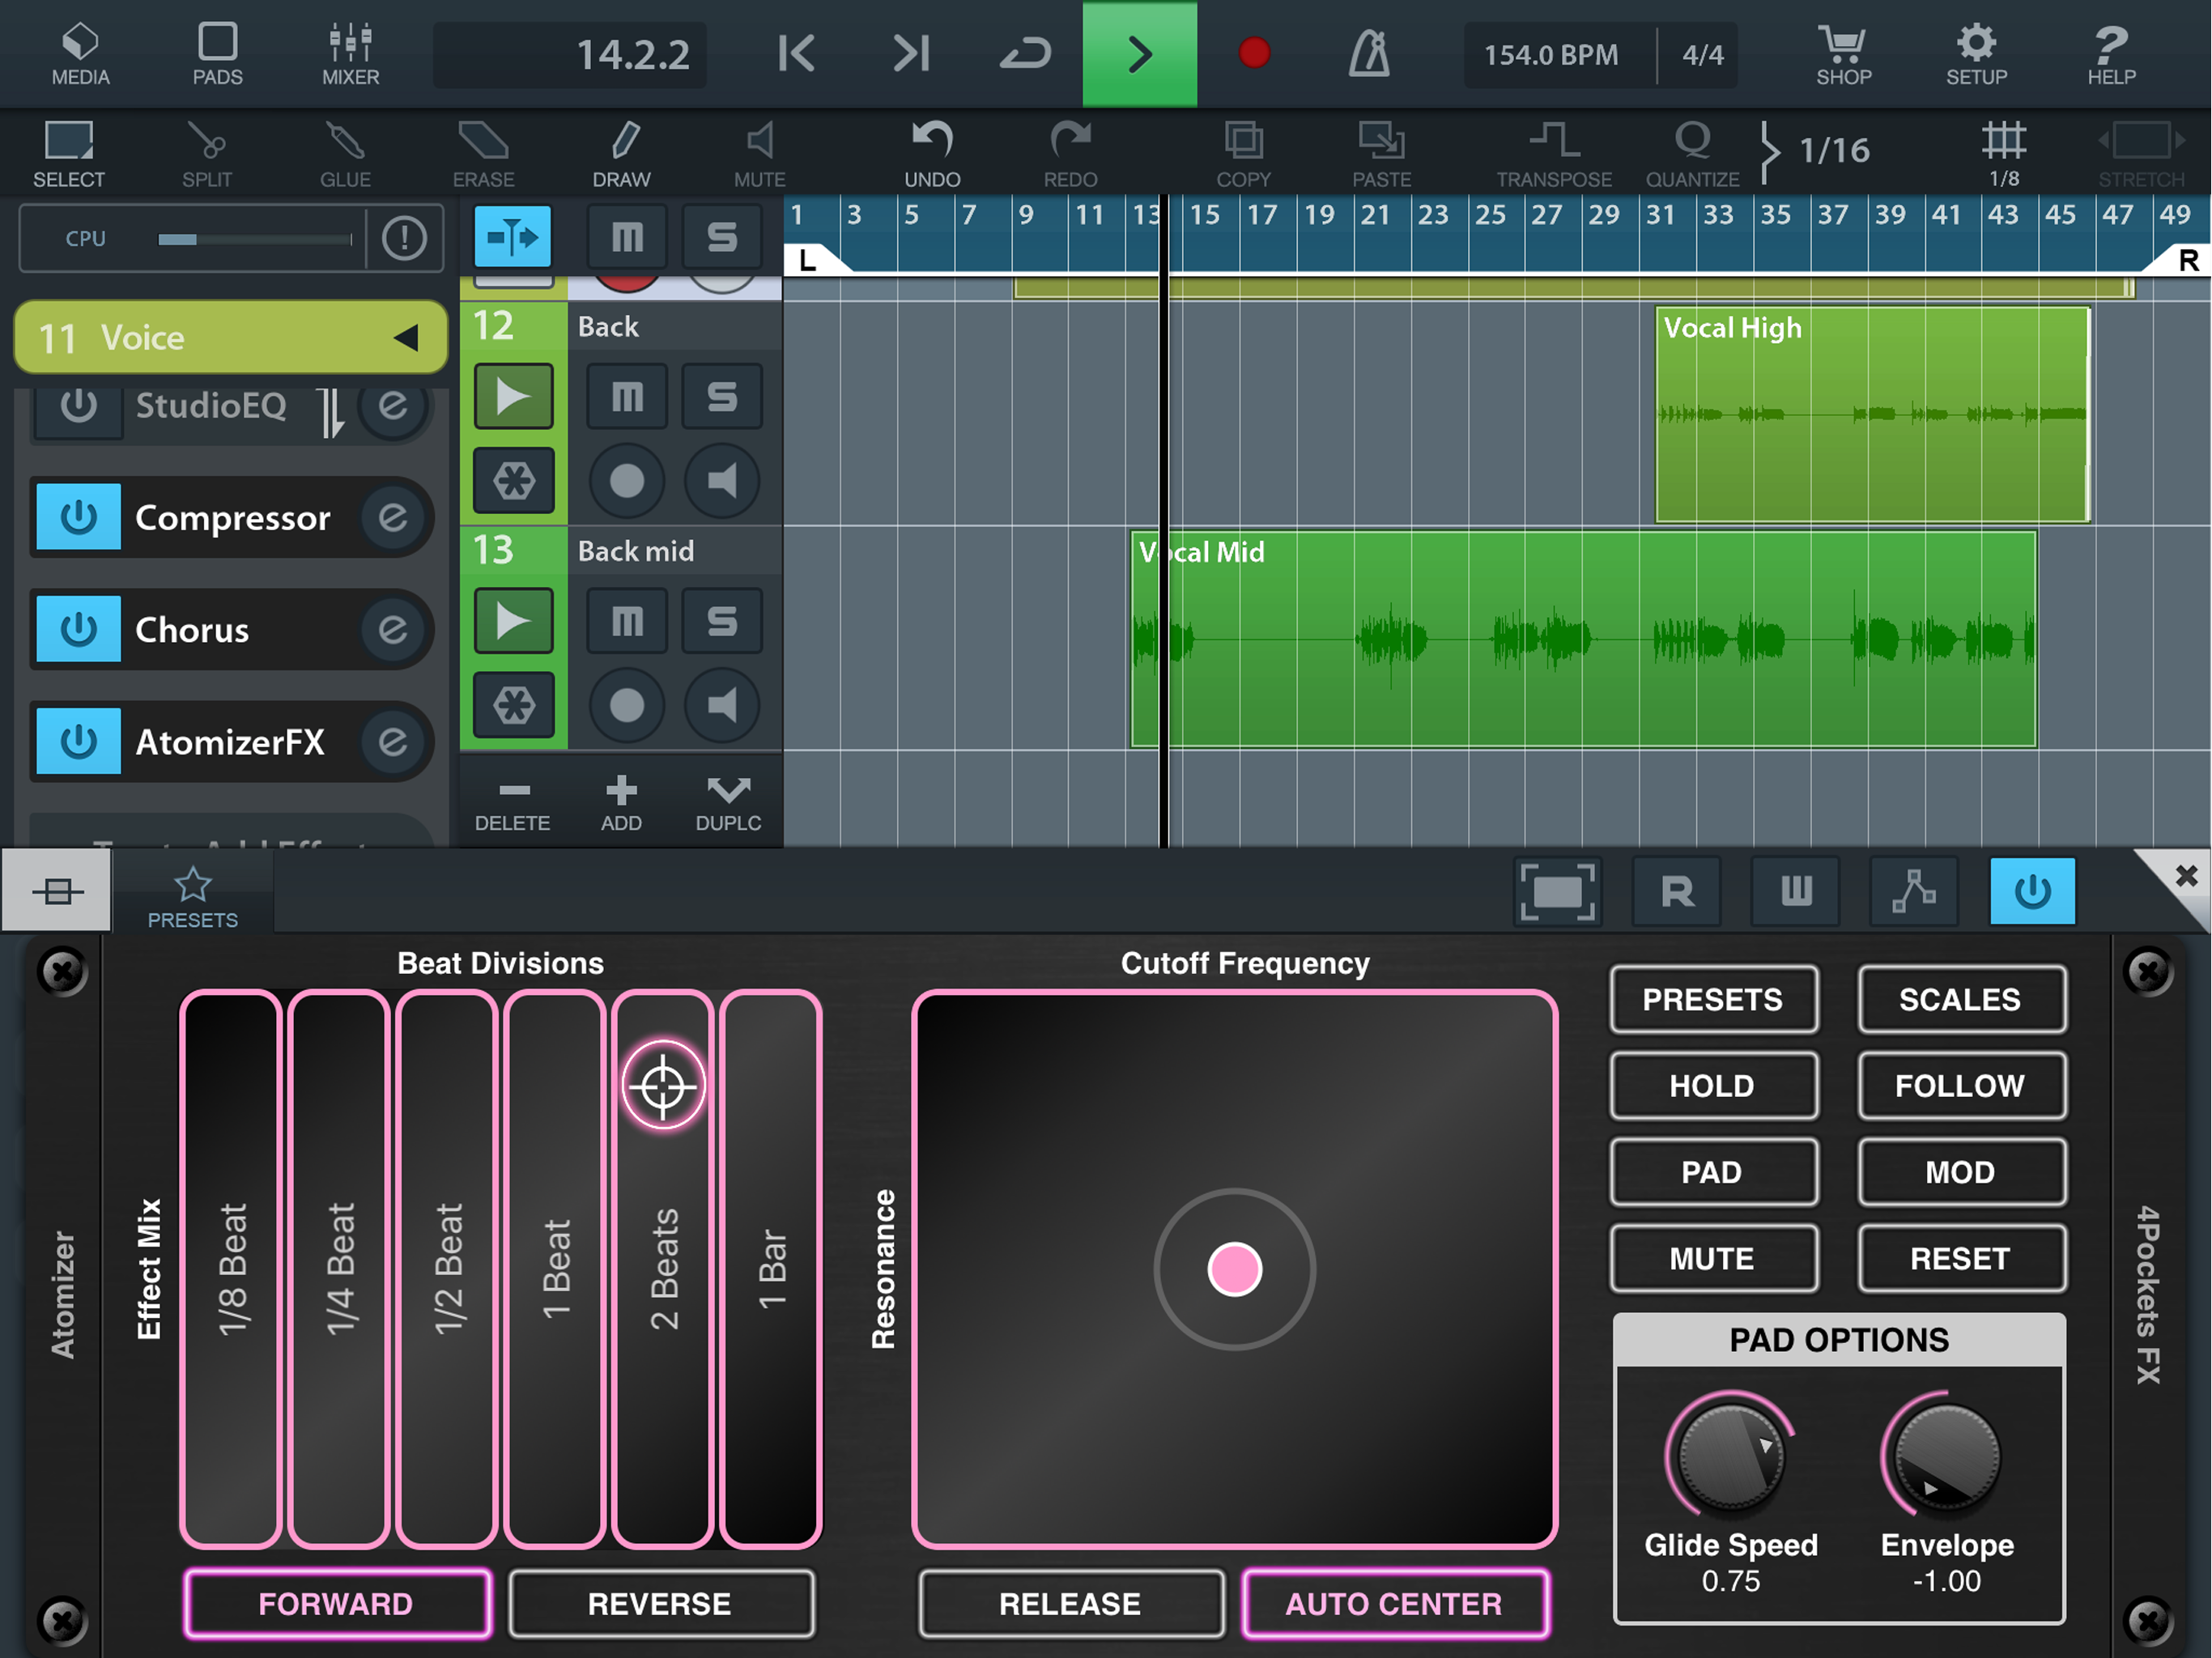This screenshot has height=1658, width=2212.
Task: Disable the Compressor effect power button
Action: tap(78, 517)
